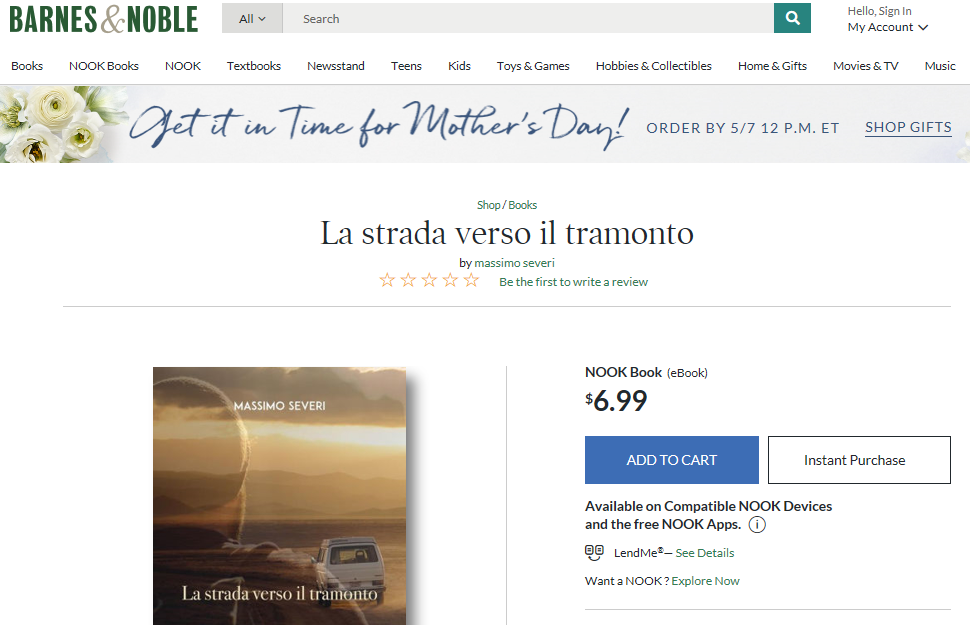Click the LendMe faces icon

pos(594,552)
